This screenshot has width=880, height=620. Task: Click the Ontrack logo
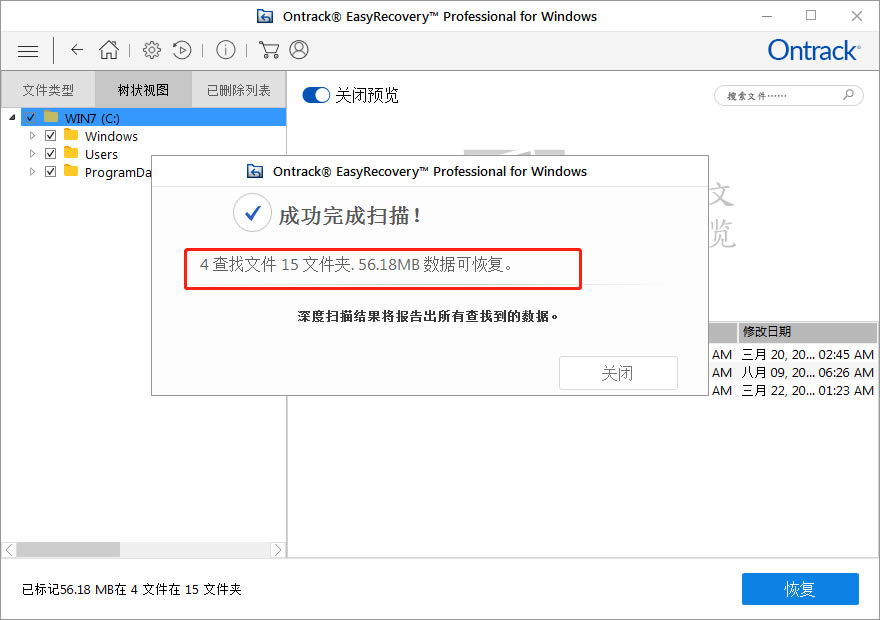813,50
